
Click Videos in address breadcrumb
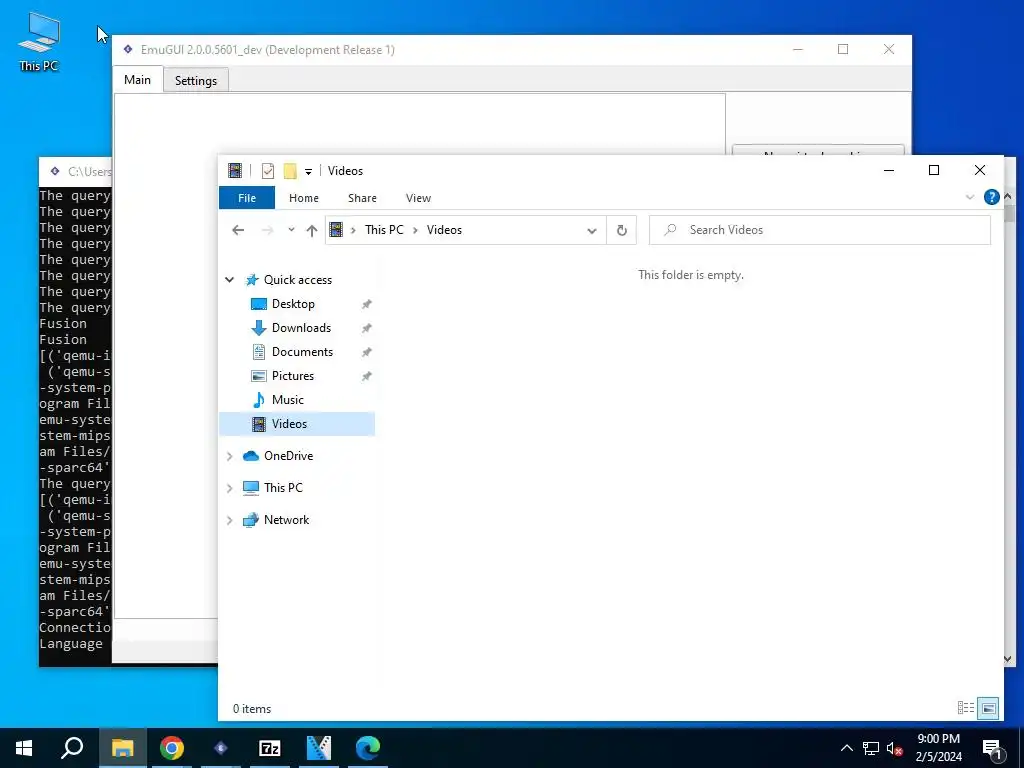pos(444,230)
